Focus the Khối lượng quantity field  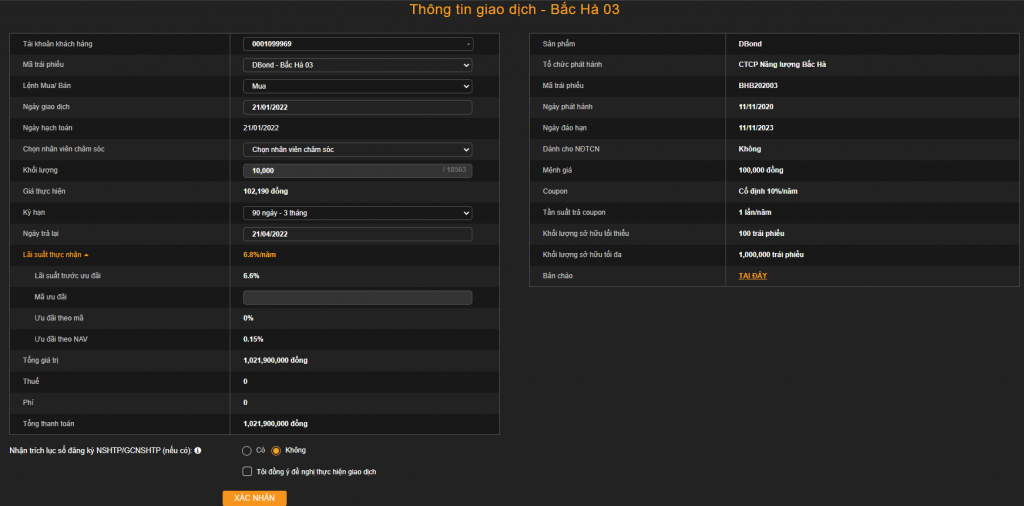click(340, 170)
